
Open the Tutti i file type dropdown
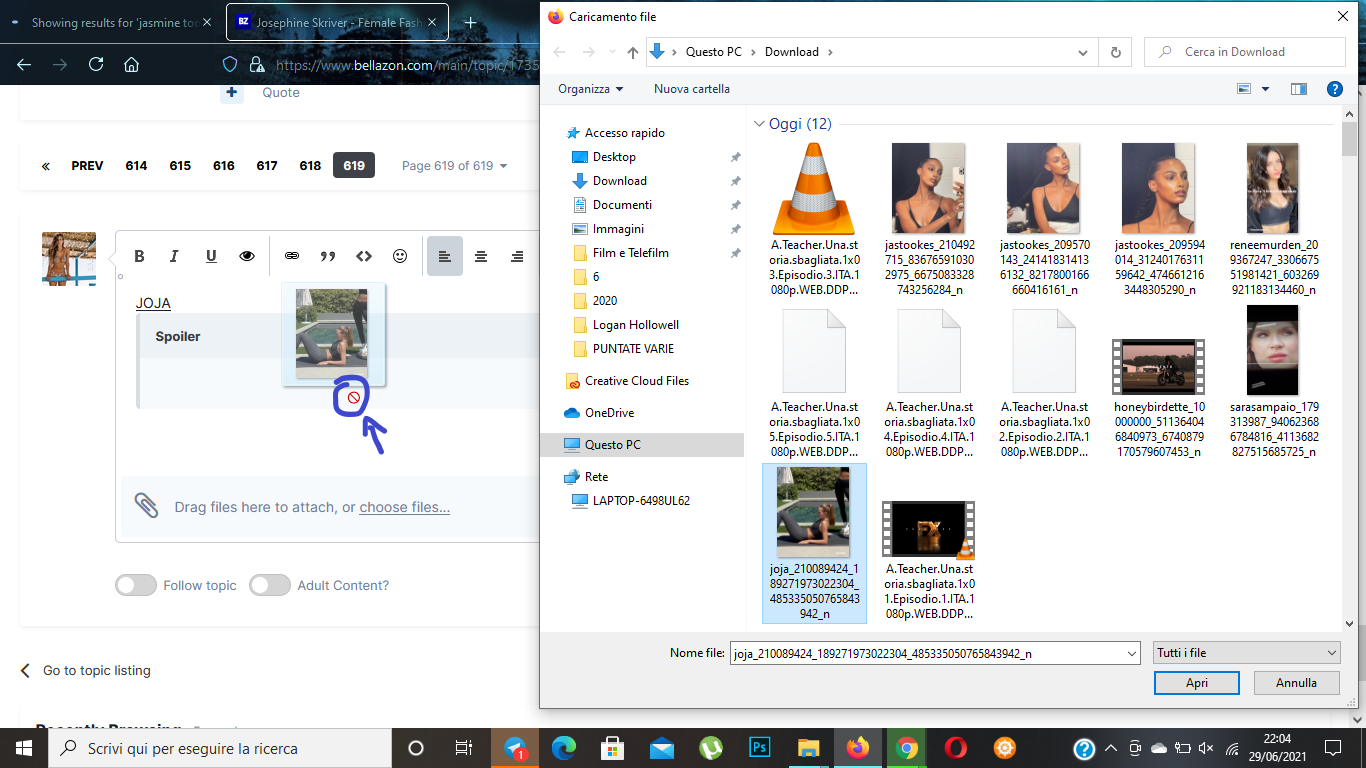click(x=1246, y=653)
